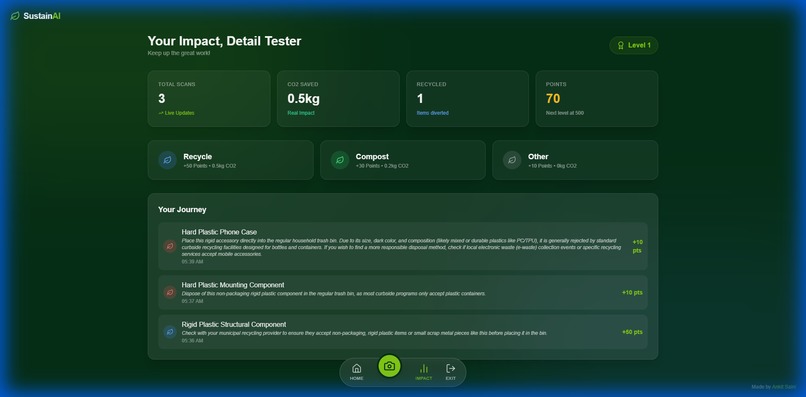Viewport: 806px width, 397px height.
Task: Open the Other category card
Action: click(x=575, y=160)
